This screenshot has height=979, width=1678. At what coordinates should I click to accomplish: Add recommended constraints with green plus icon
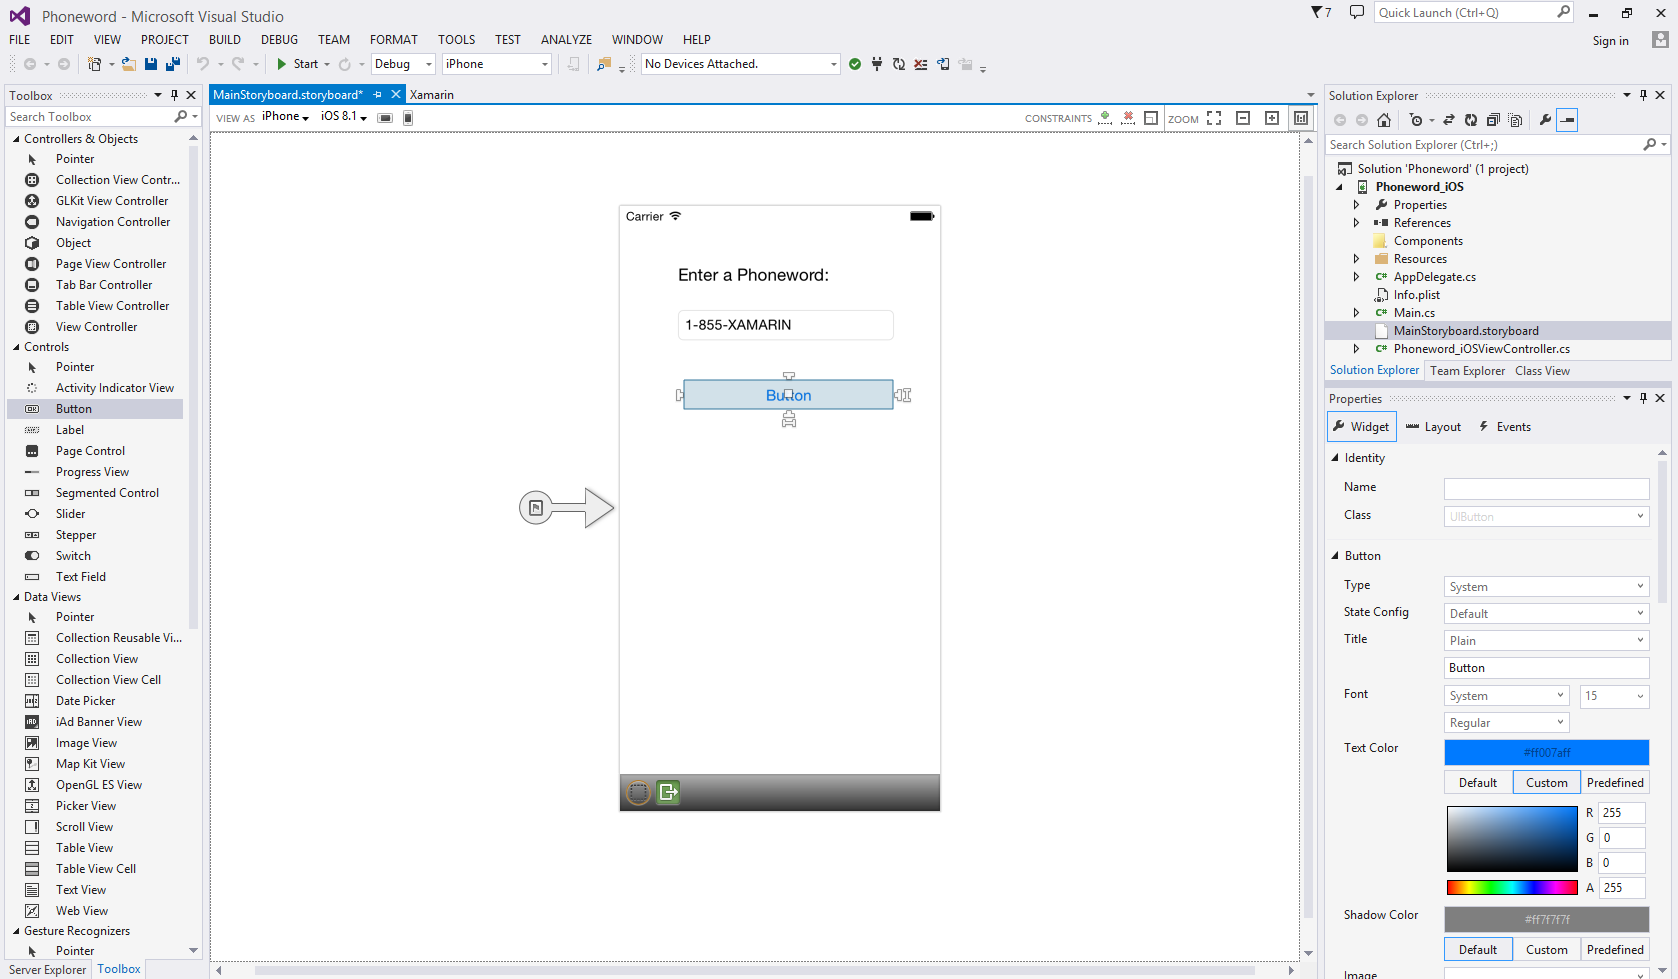1104,118
